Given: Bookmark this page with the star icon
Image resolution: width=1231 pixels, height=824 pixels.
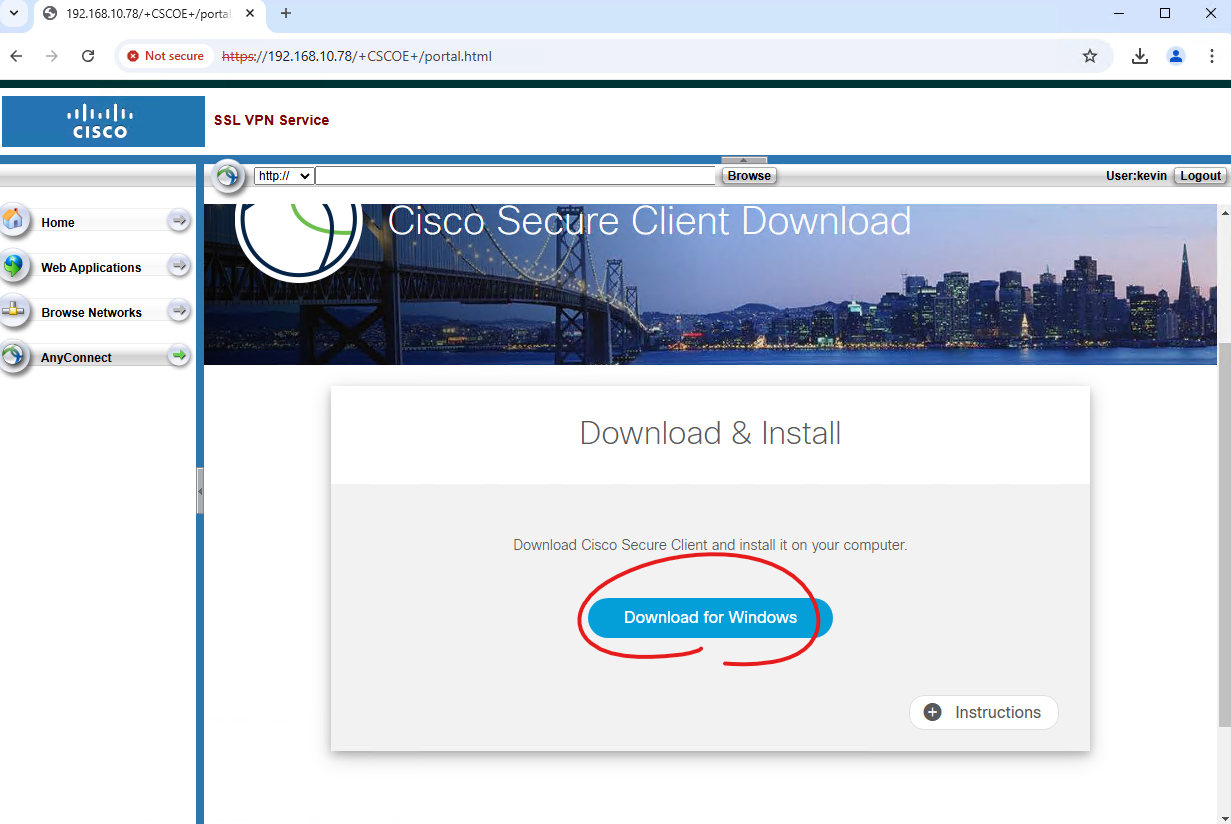Looking at the screenshot, I should (1090, 56).
